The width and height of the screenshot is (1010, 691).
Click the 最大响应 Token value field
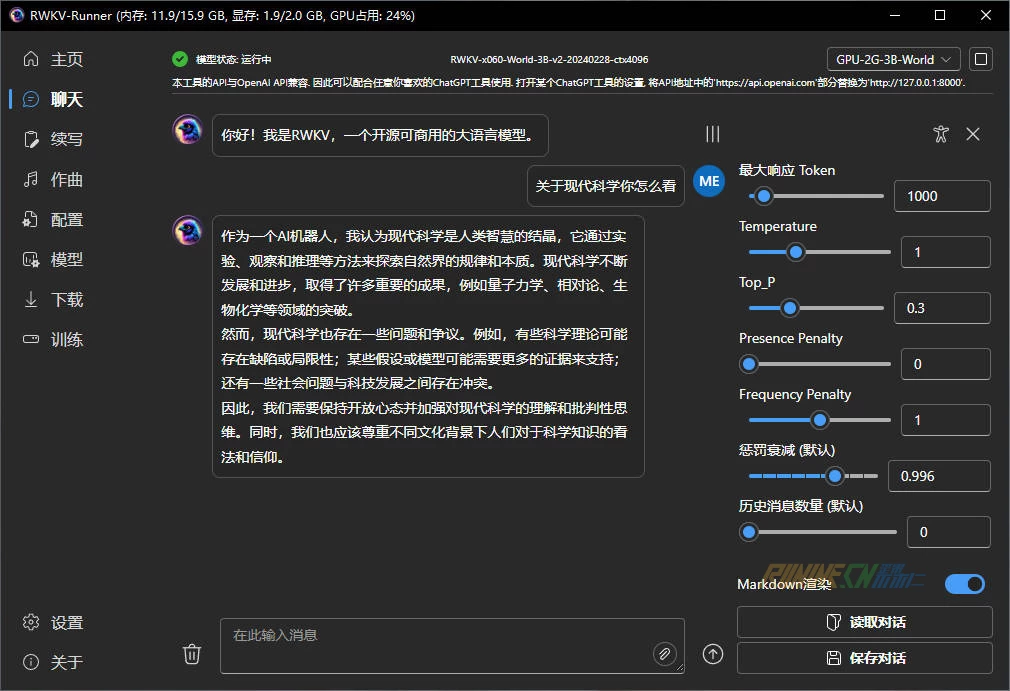(941, 196)
